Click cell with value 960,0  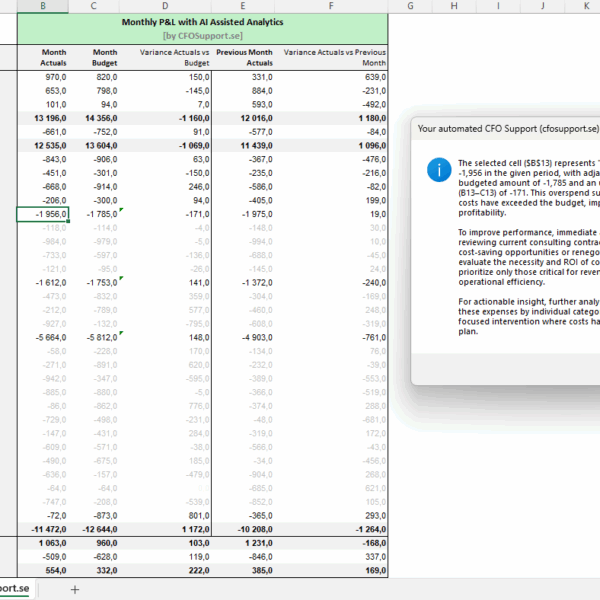(94, 543)
